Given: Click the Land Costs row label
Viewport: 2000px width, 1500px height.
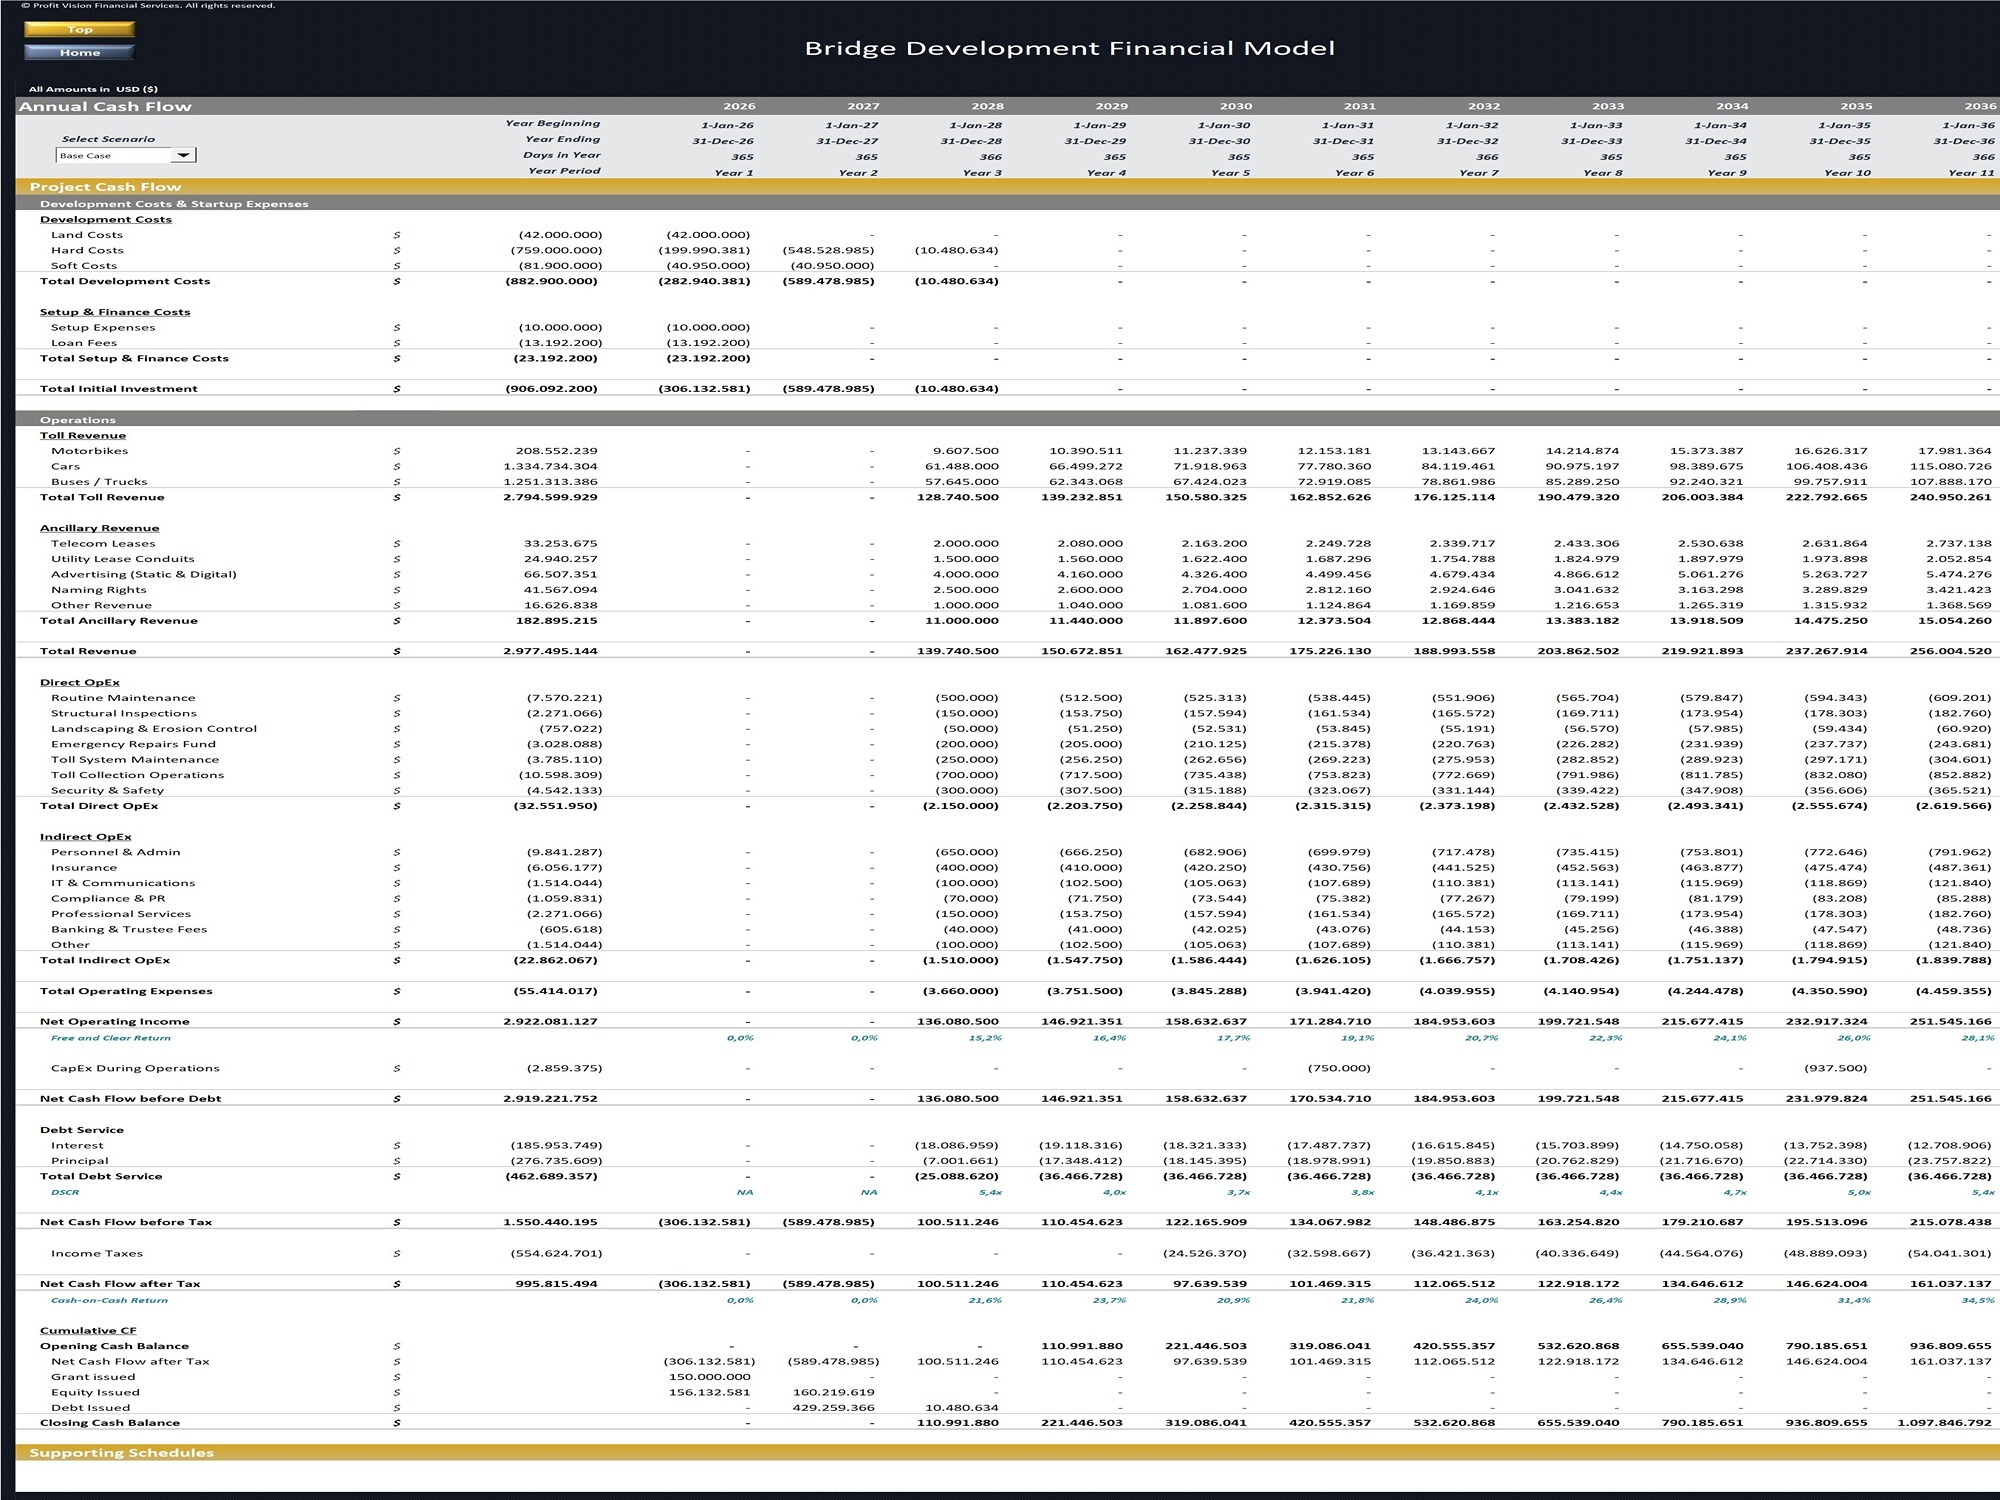Looking at the screenshot, I should (x=87, y=235).
